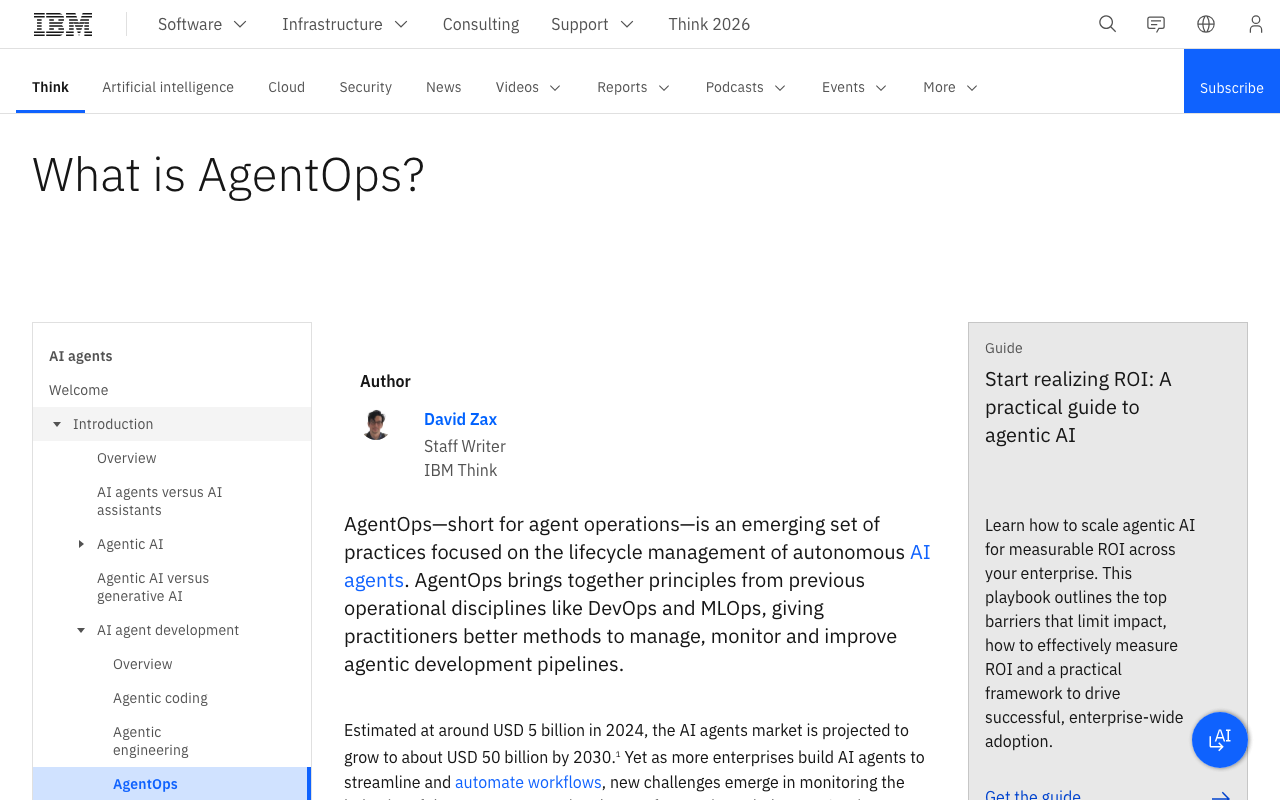
Task: Click the arrow beside Get the guide
Action: point(1221,797)
